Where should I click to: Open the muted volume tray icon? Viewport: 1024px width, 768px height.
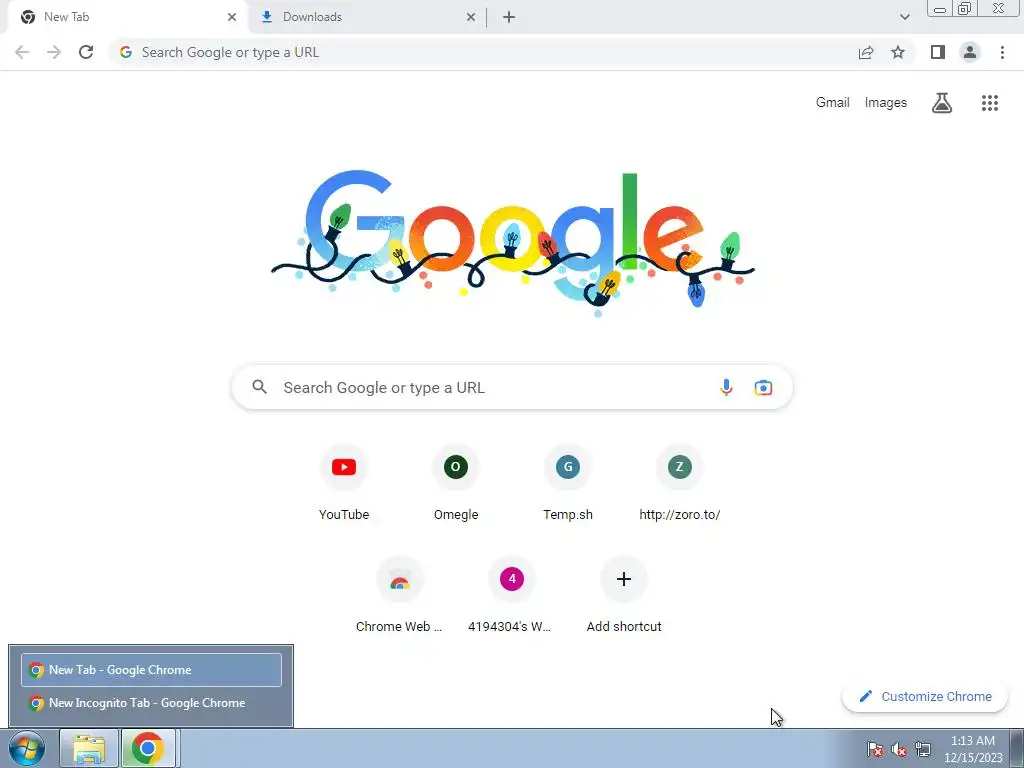(899, 749)
